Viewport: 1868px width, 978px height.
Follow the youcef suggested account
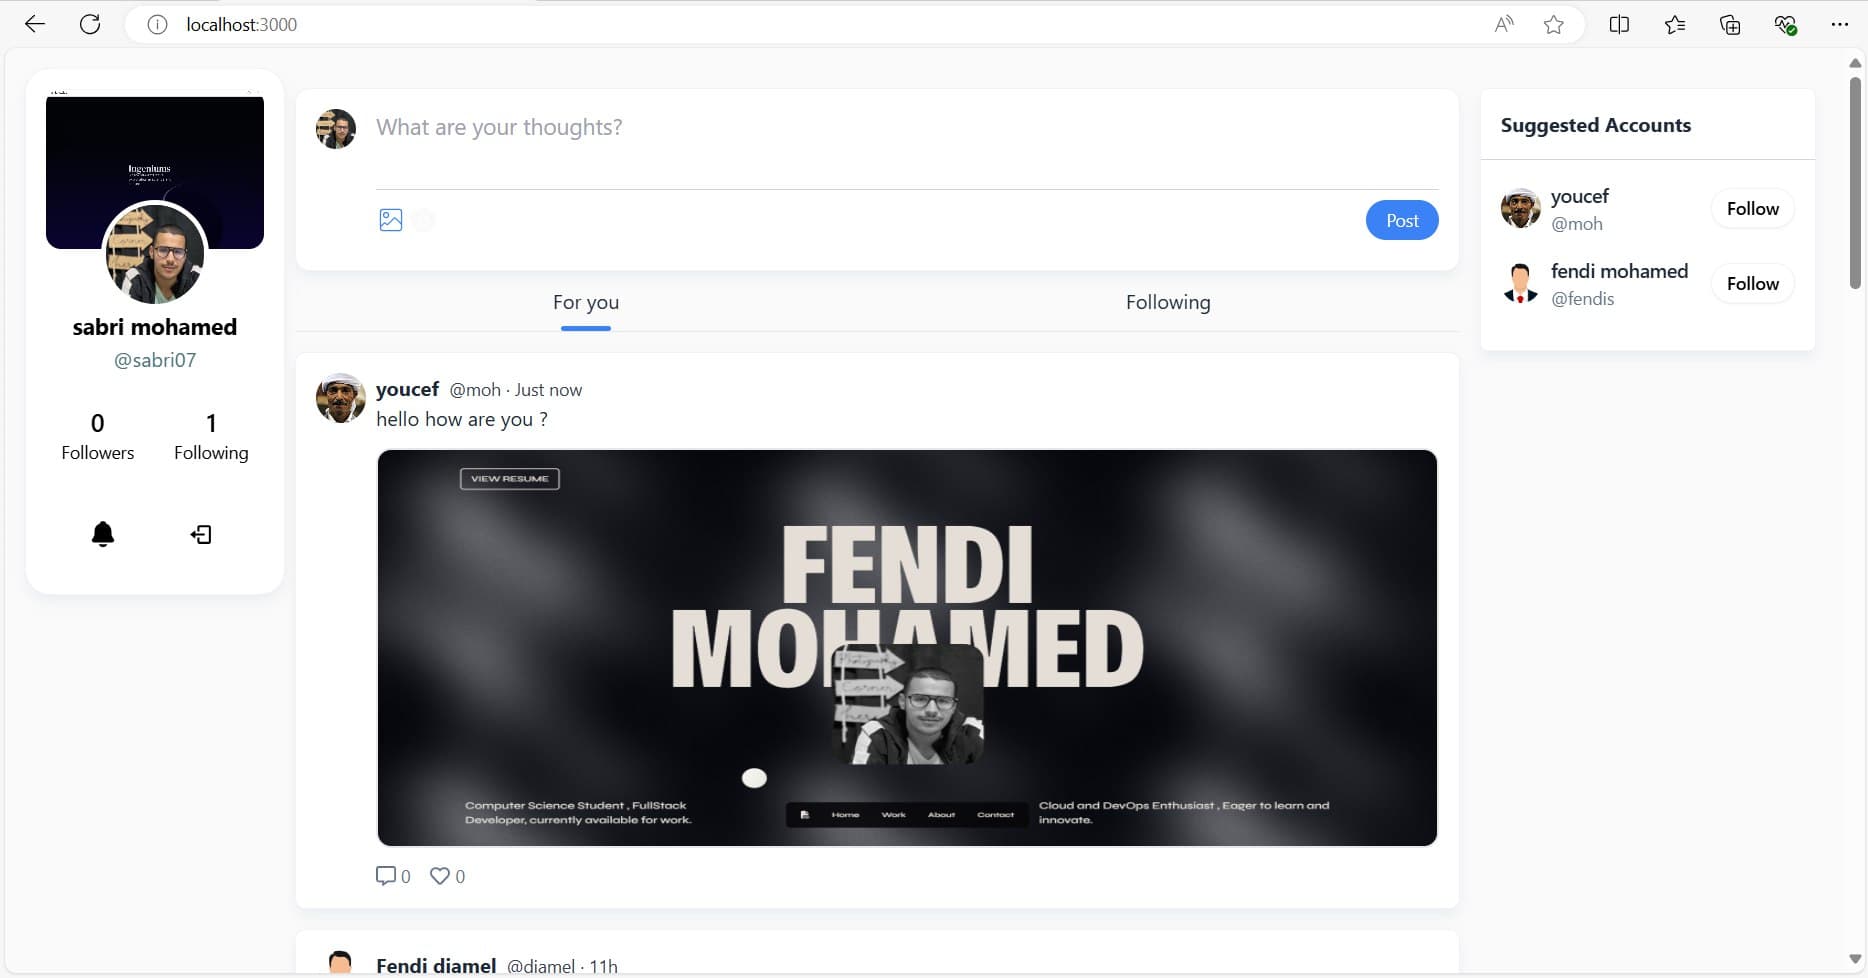(x=1752, y=209)
